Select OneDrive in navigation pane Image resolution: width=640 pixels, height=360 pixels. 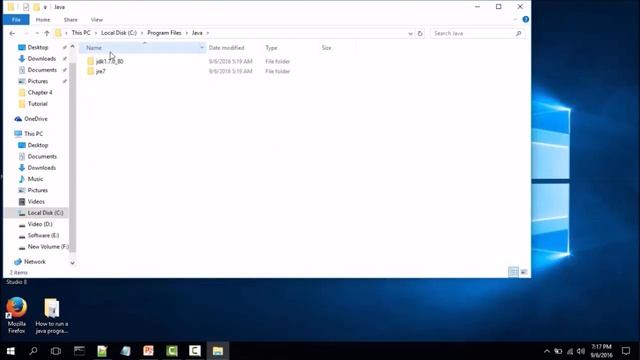[36, 119]
